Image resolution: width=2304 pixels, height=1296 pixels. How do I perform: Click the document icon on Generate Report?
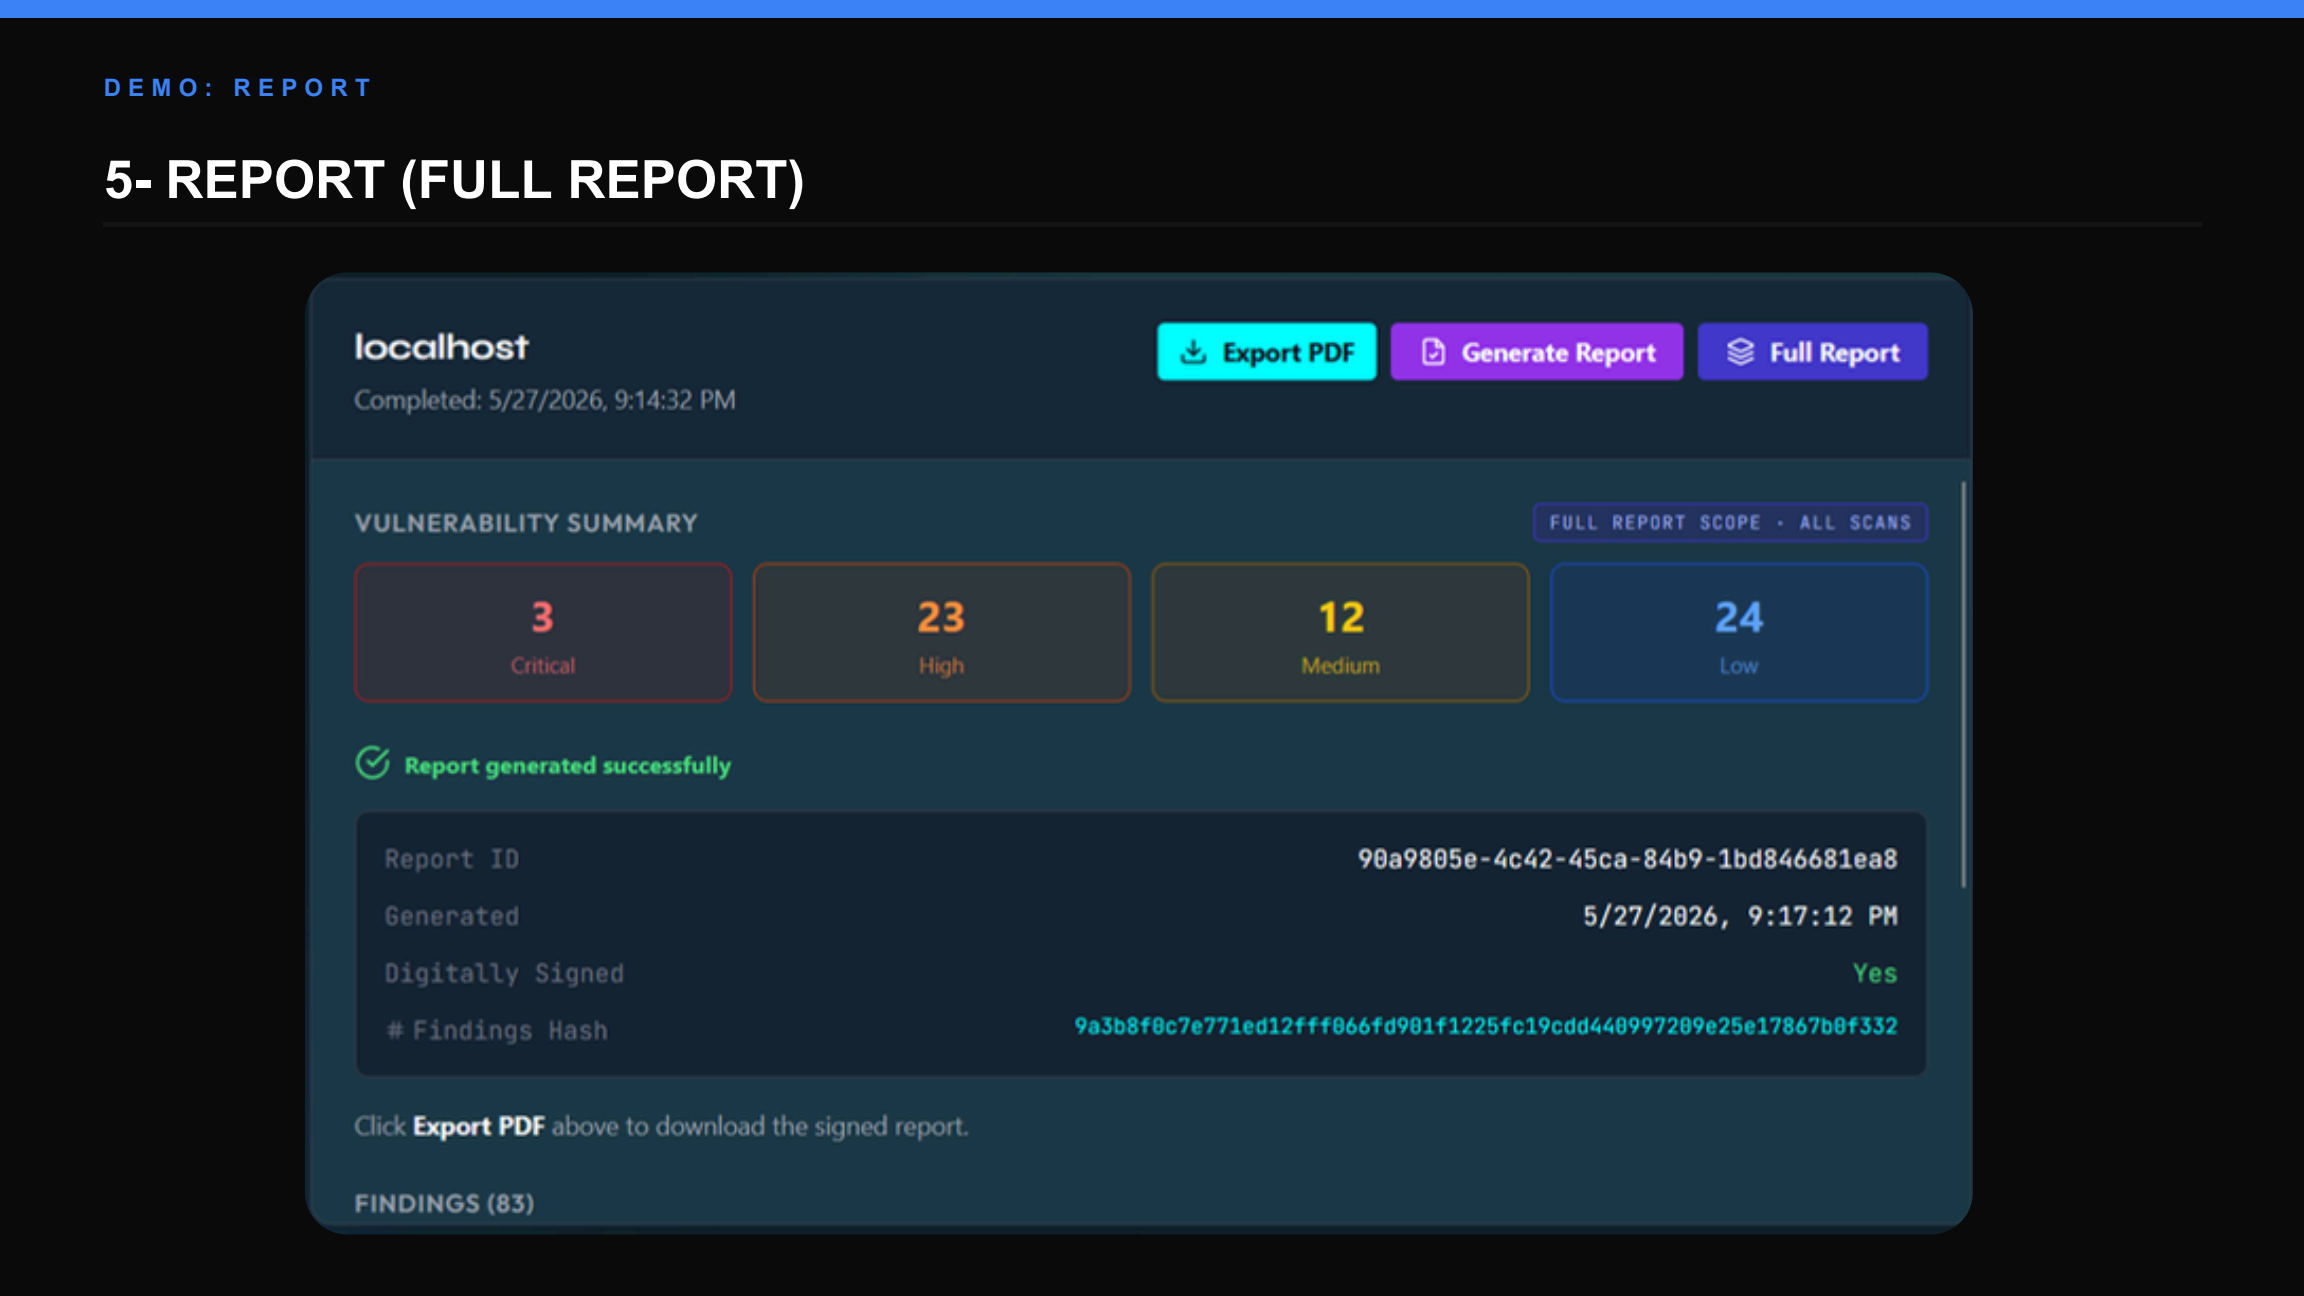tap(1433, 352)
